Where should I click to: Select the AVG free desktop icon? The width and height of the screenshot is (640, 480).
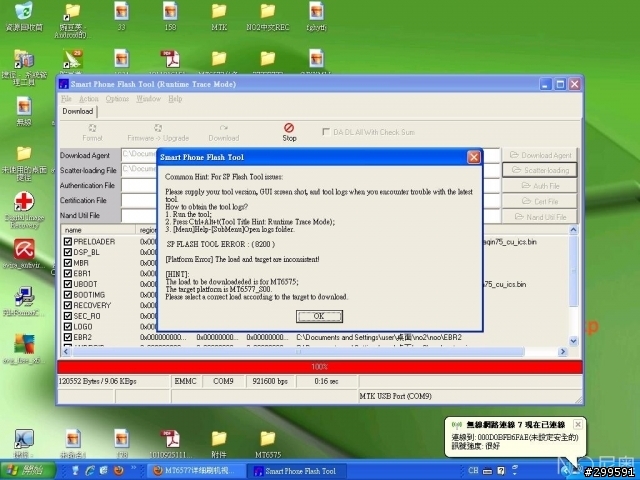[24, 344]
